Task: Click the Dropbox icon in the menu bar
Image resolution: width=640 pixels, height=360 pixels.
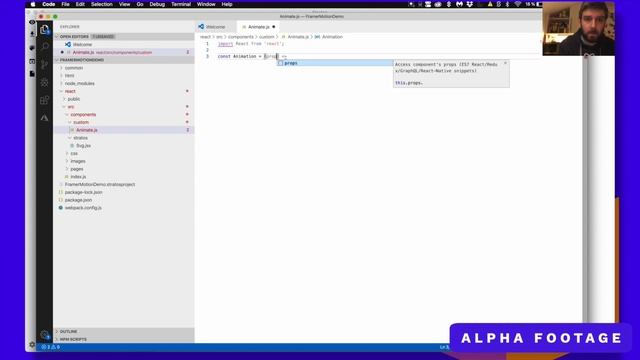Action: point(470,4)
